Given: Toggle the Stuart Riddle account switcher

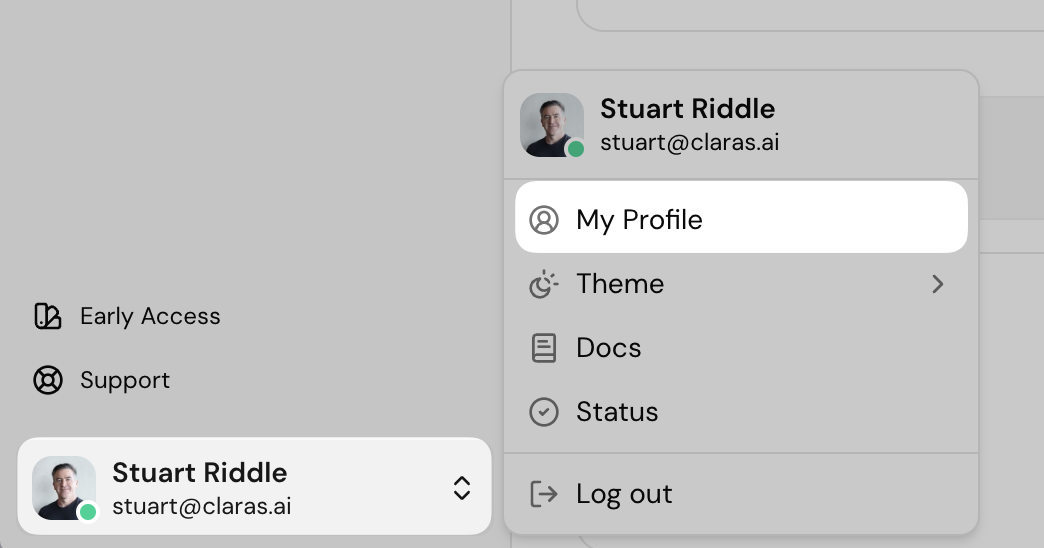Looking at the screenshot, I should coord(254,486).
